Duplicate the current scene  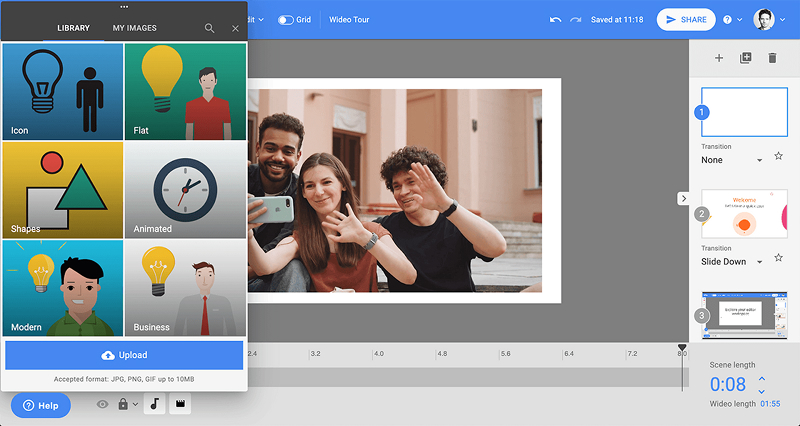point(745,58)
